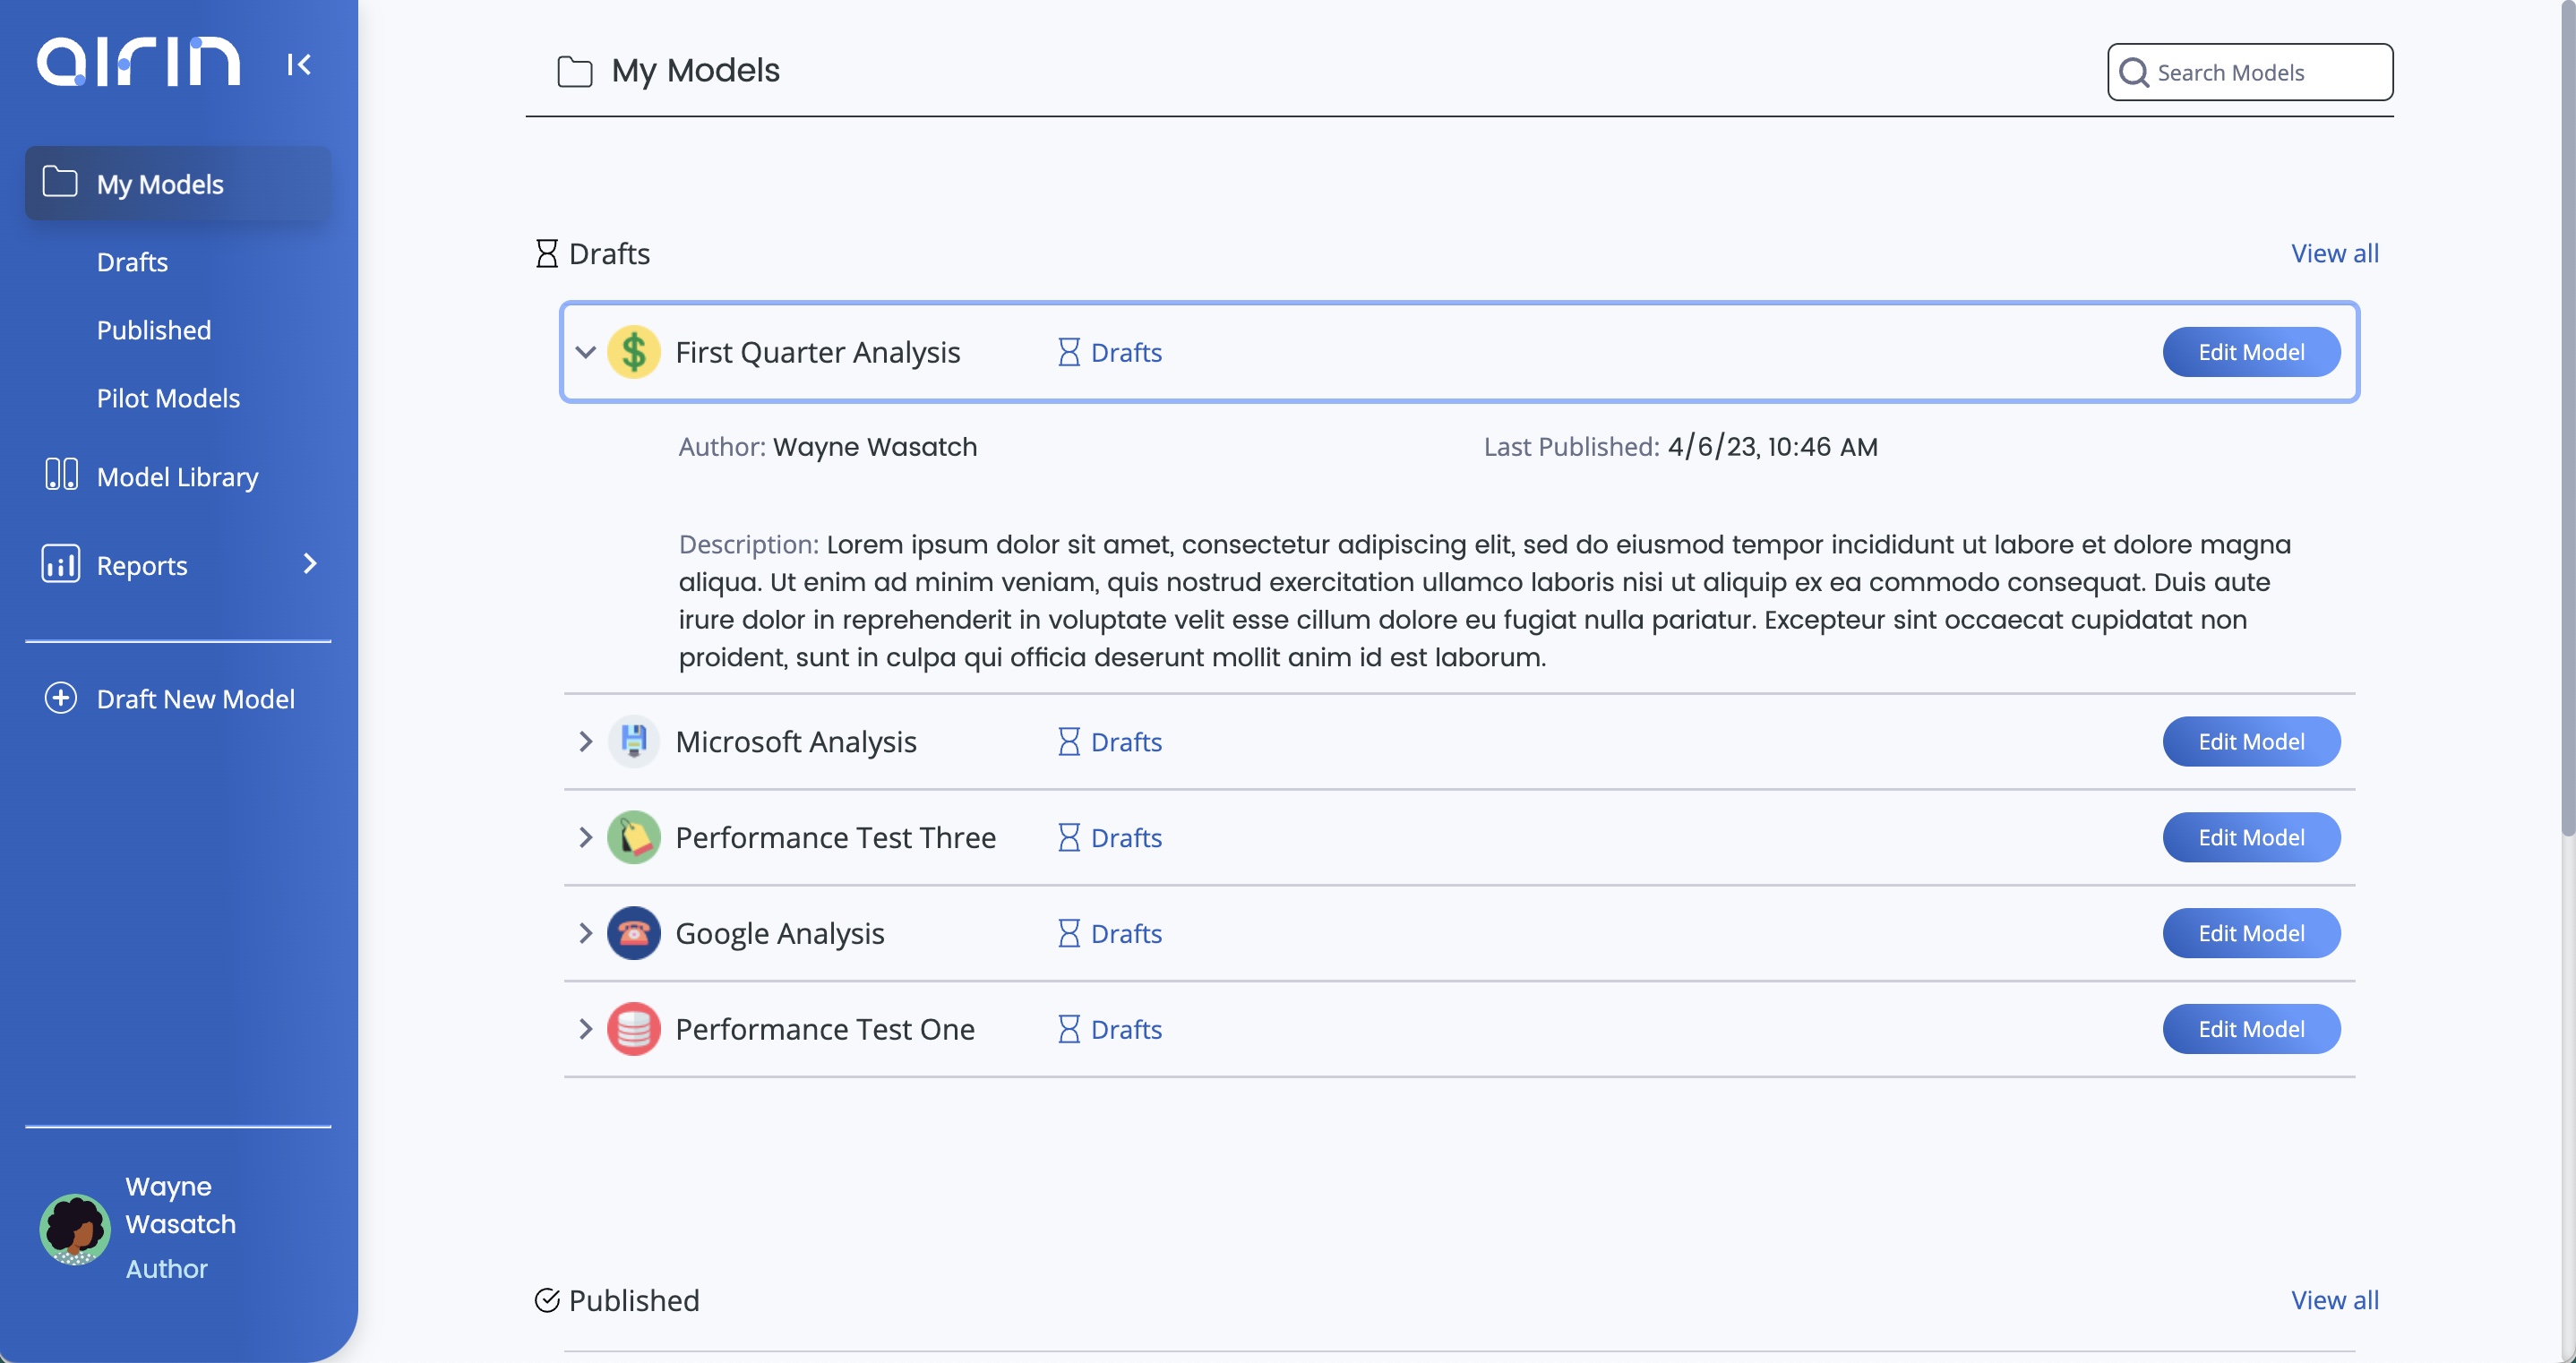Image resolution: width=2576 pixels, height=1363 pixels.
Task: Click View all next to Drafts heading
Action: click(2334, 253)
